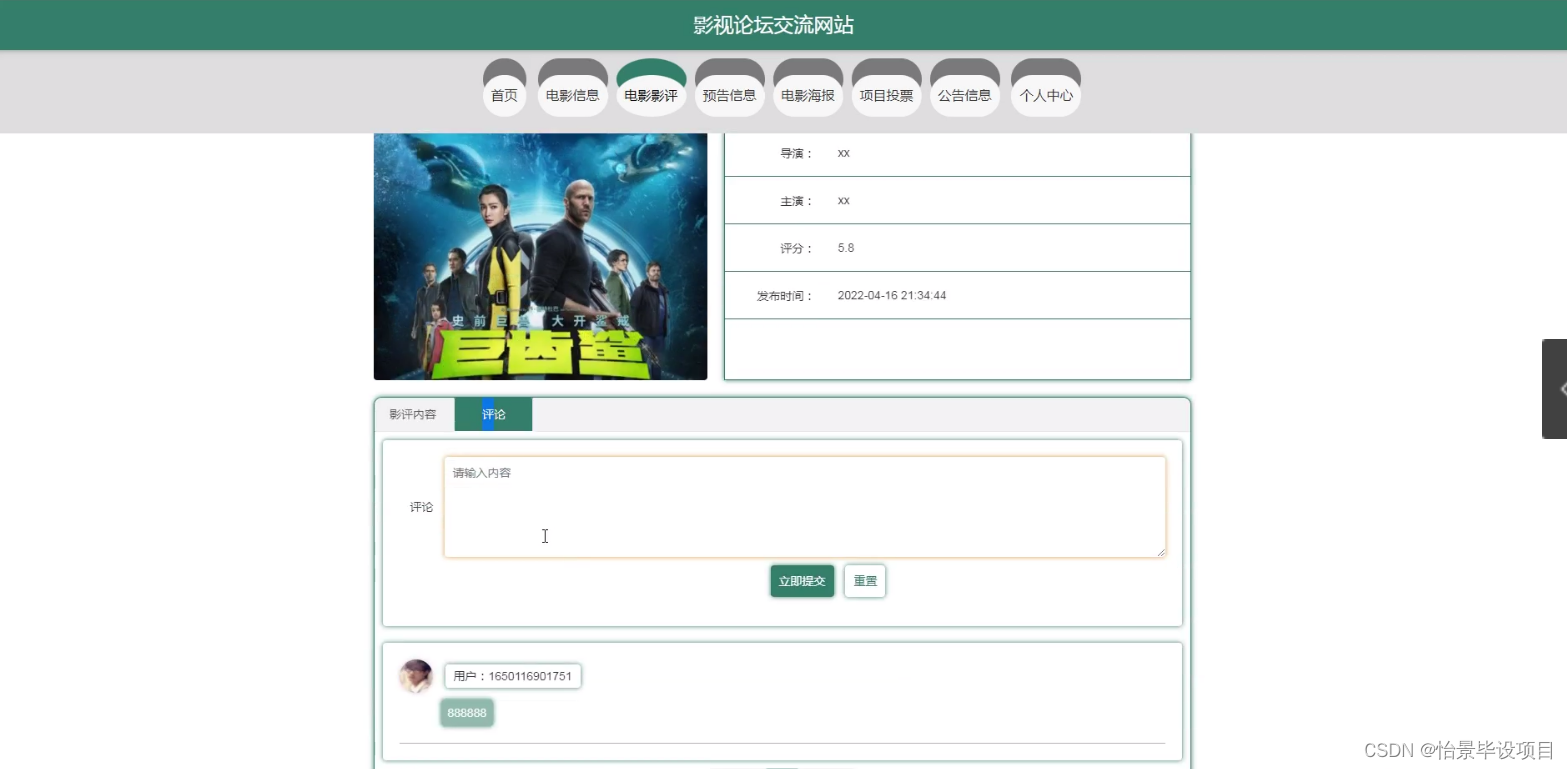Switch to 影评内容 tab
The image size is (1567, 769).
pyautogui.click(x=413, y=414)
